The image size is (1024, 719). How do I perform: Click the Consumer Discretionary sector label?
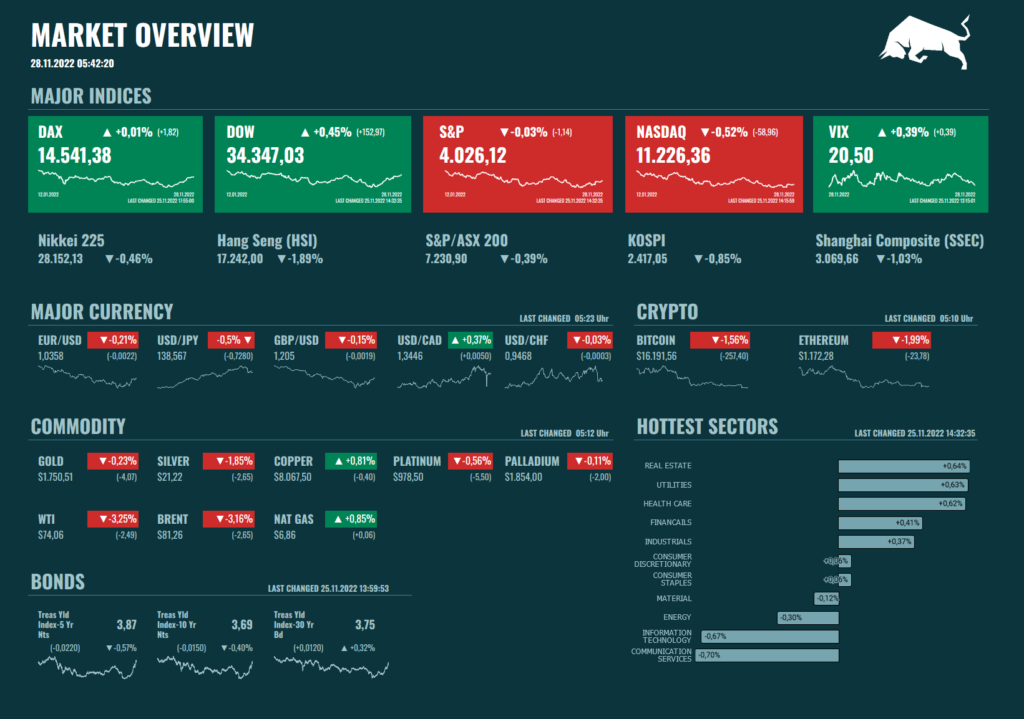click(663, 560)
